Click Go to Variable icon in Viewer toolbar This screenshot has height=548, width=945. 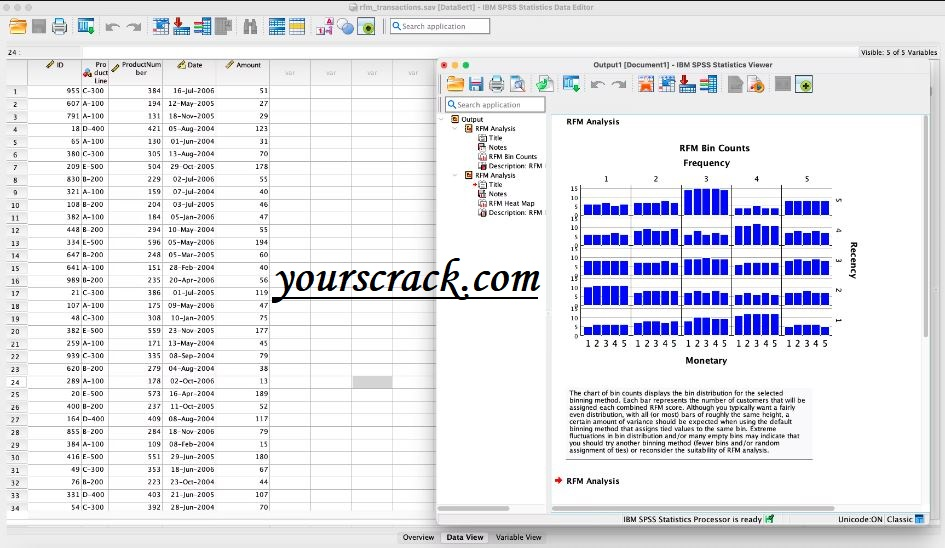click(x=687, y=84)
